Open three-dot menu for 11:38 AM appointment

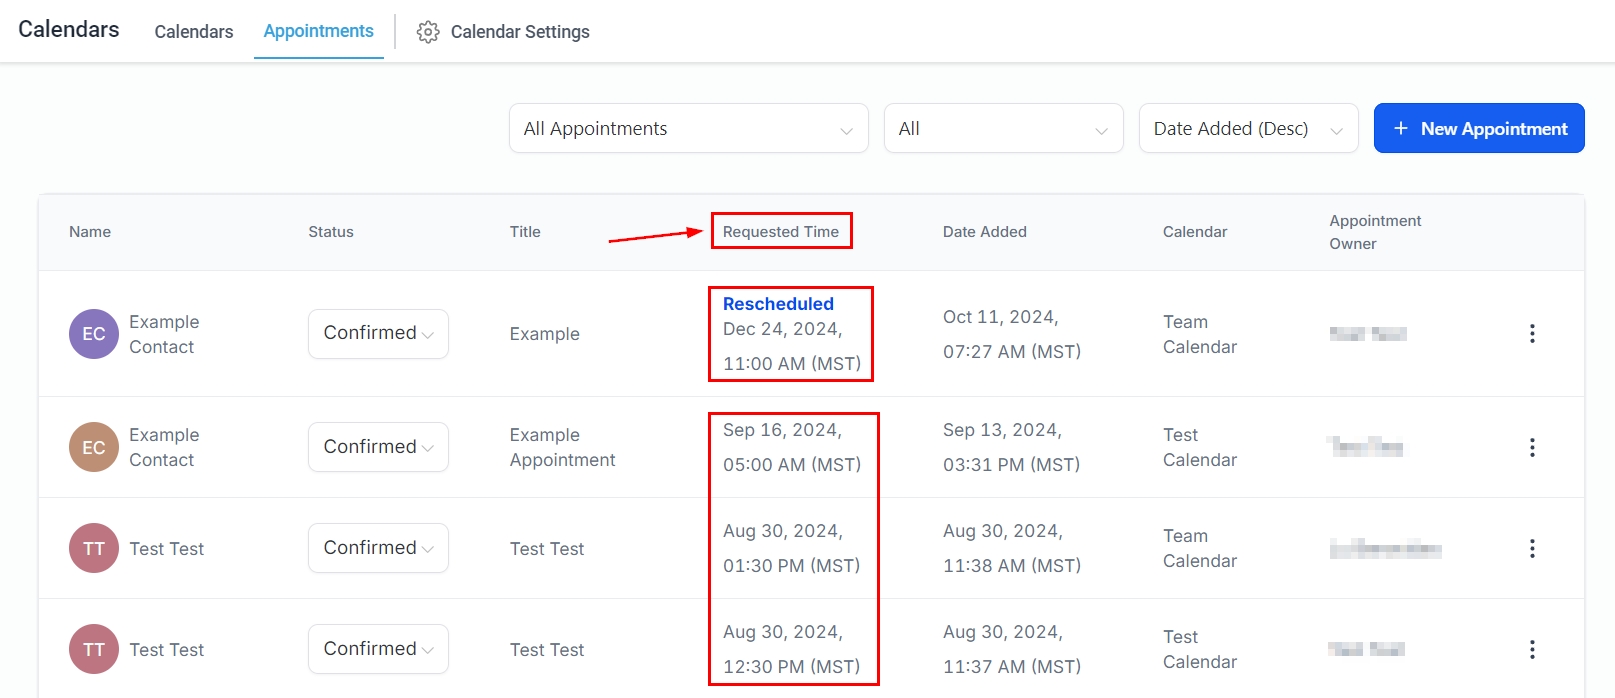[1532, 548]
